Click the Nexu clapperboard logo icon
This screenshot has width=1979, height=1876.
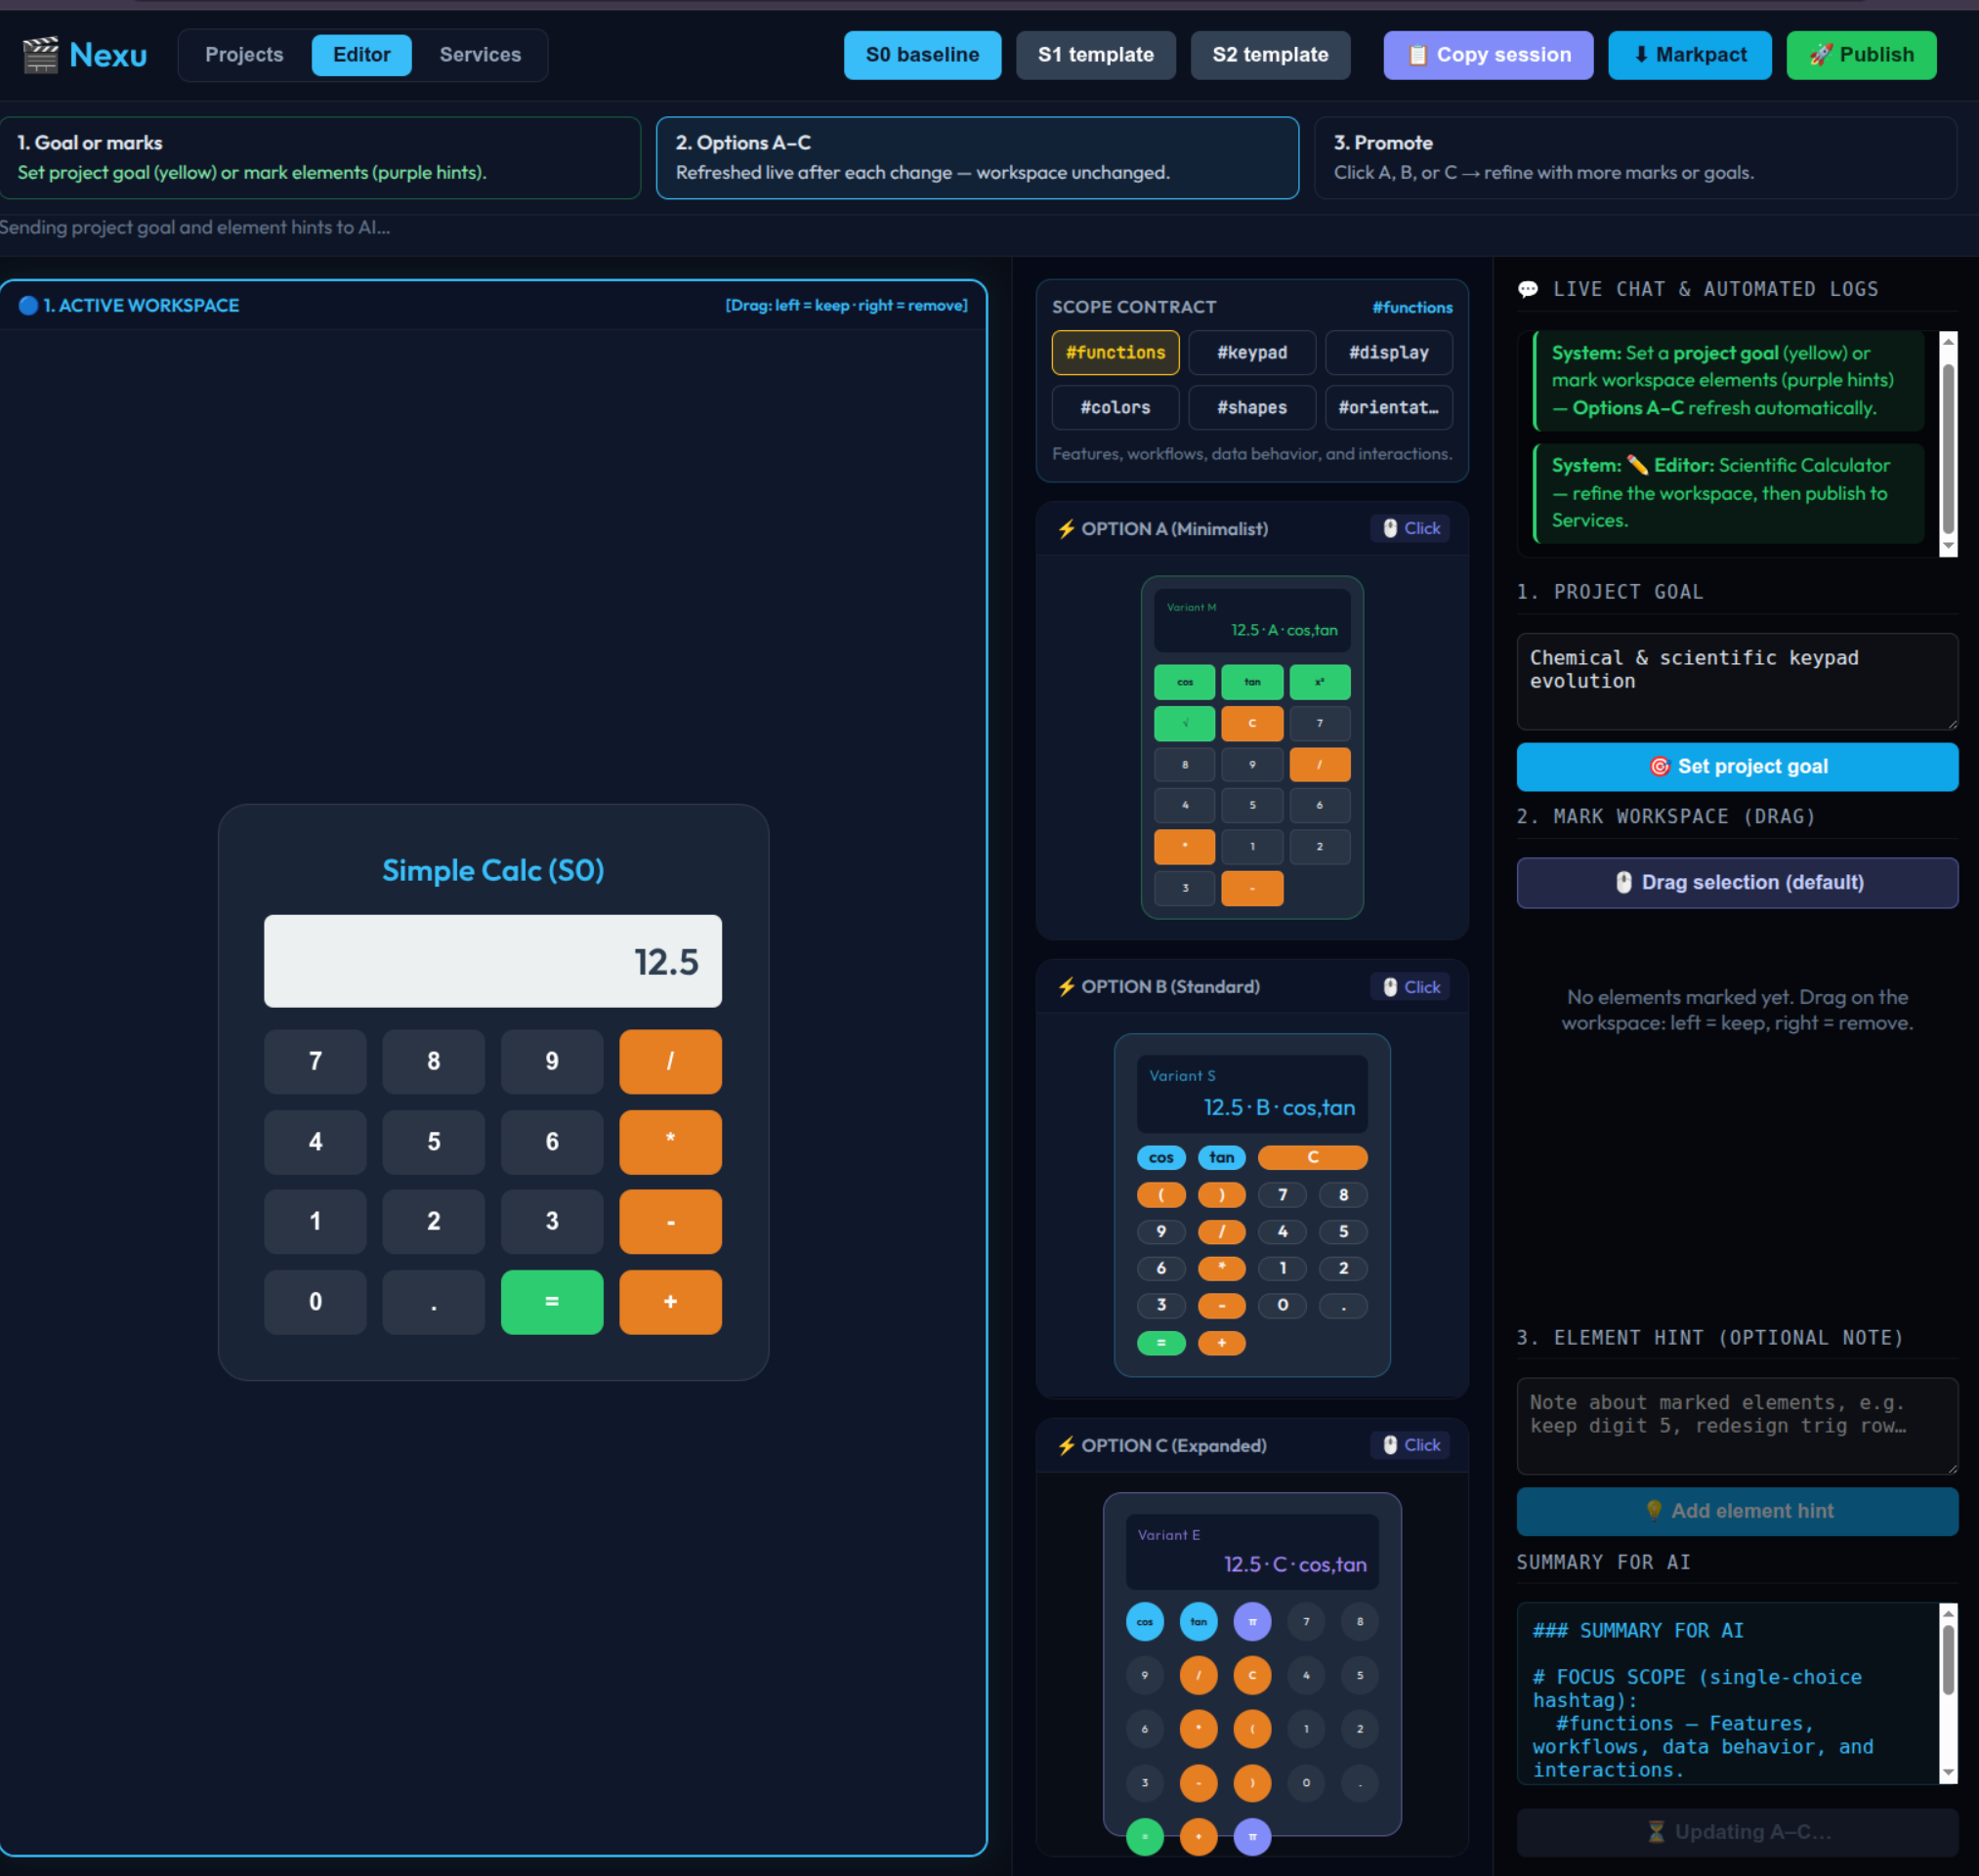click(x=40, y=55)
